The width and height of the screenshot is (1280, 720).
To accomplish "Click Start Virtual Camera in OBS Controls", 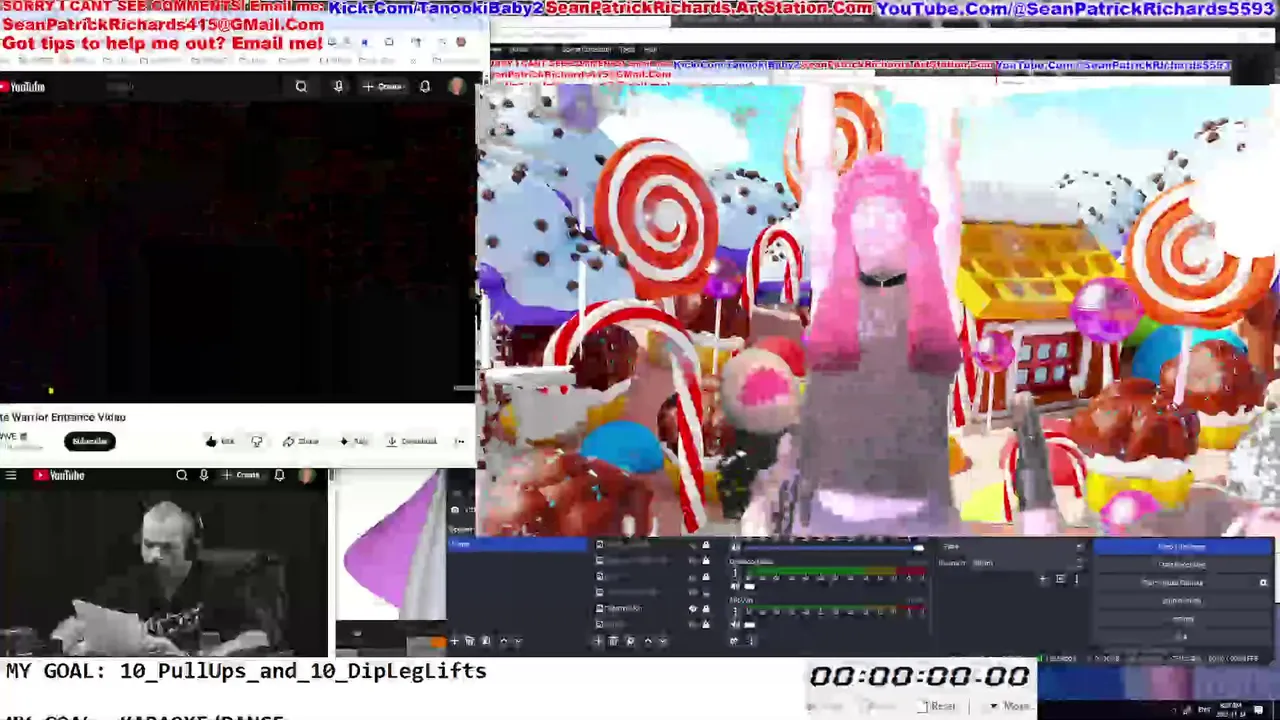I will [1175, 582].
